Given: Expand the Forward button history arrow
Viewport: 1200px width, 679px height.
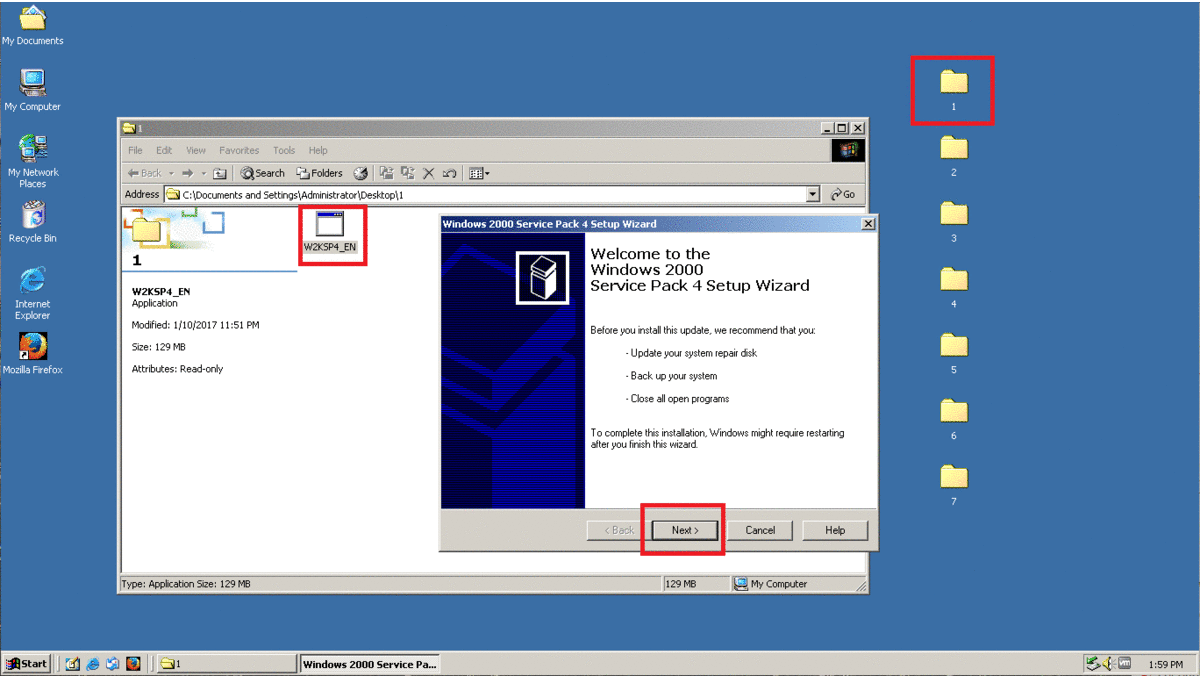Looking at the screenshot, I should [203, 173].
